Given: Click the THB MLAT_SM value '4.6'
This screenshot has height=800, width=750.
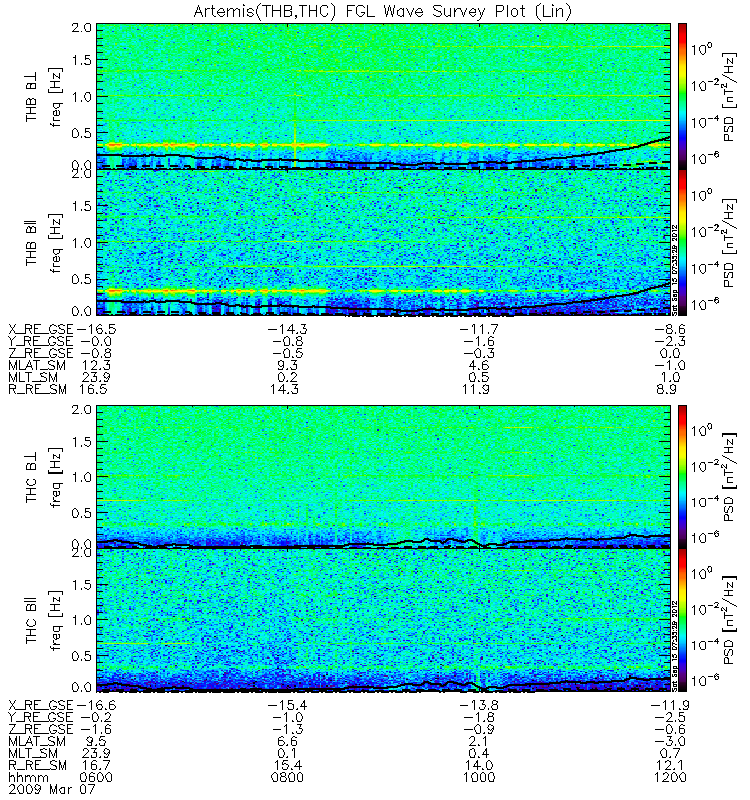Looking at the screenshot, I should coord(479,365).
